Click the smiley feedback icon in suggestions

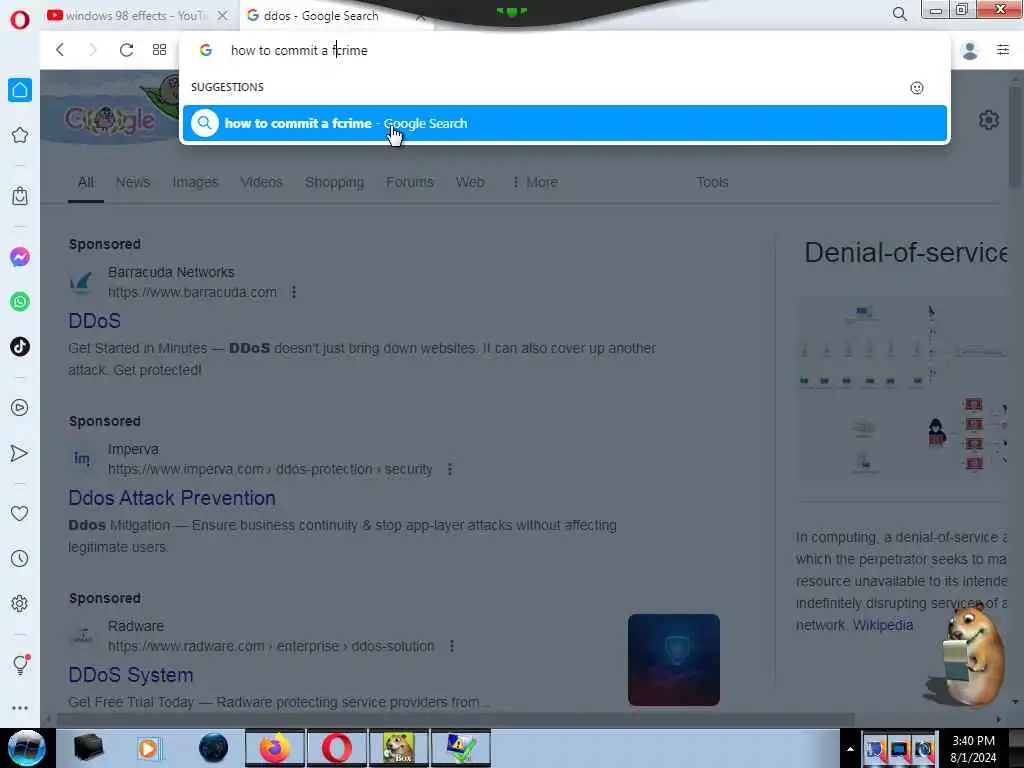click(x=917, y=88)
